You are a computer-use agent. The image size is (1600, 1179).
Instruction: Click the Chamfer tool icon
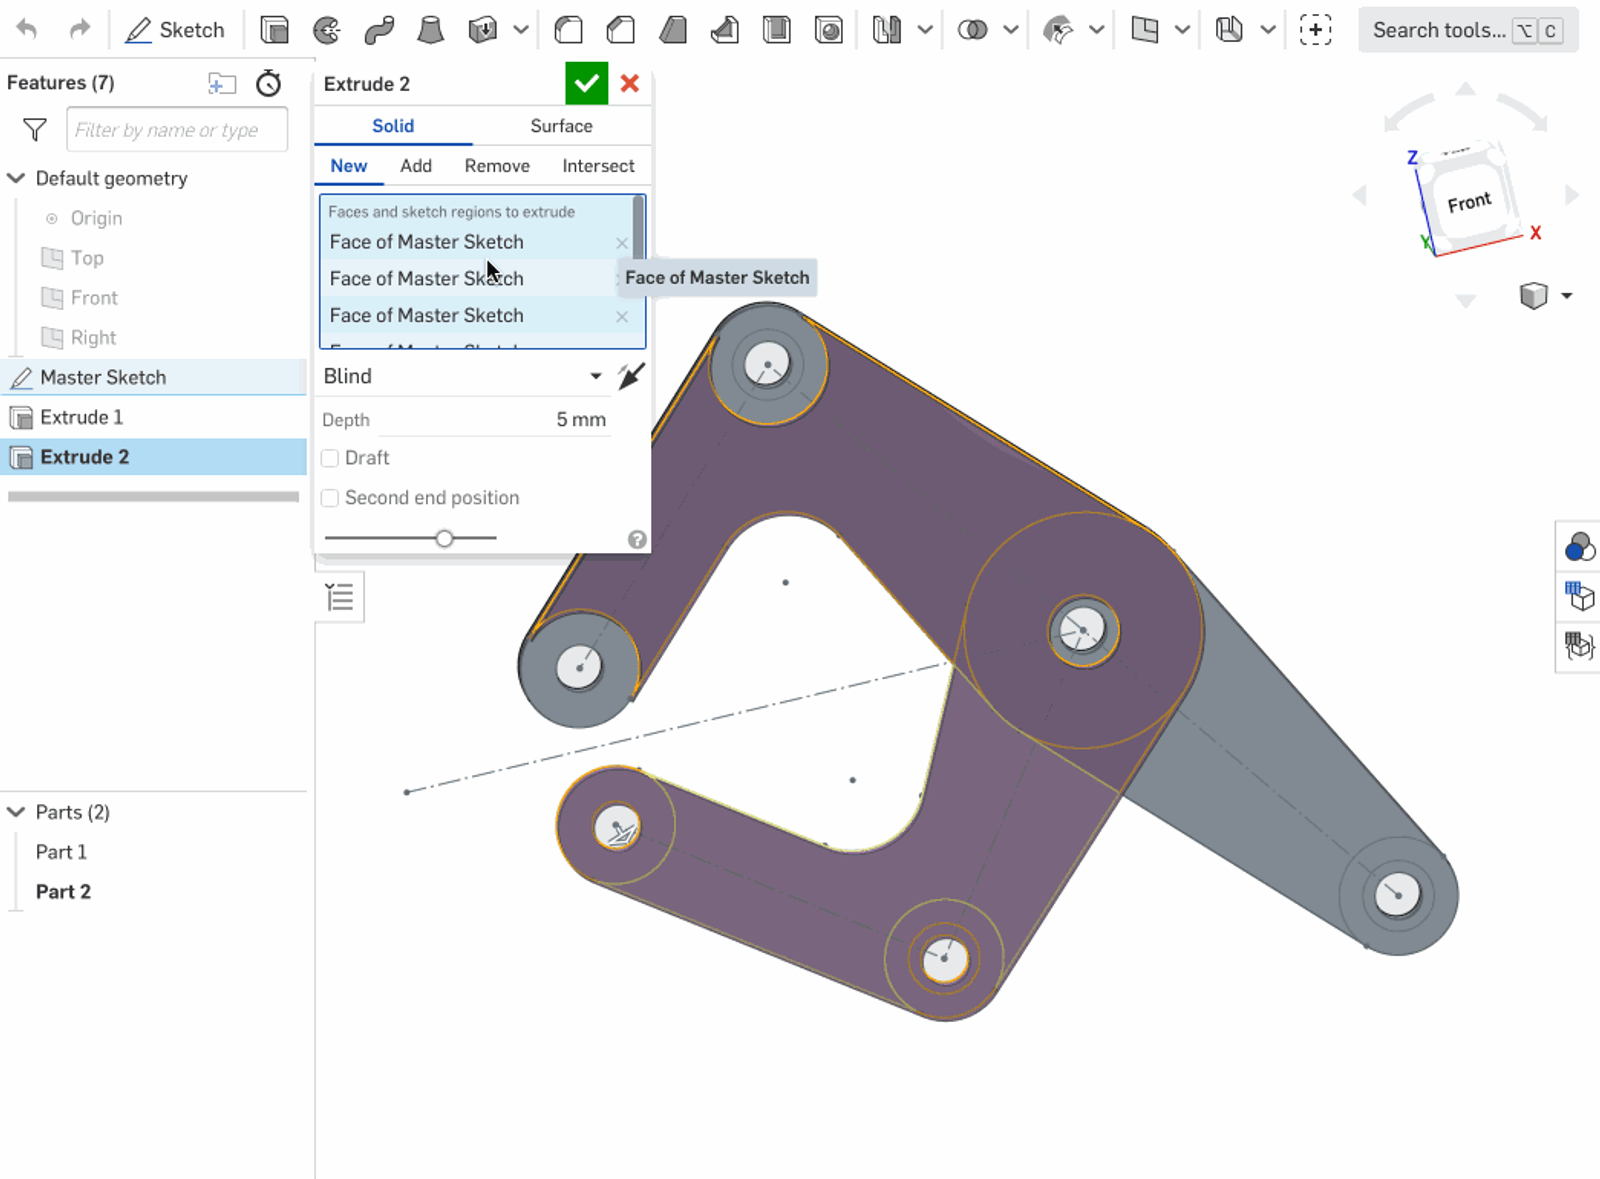pyautogui.click(x=621, y=30)
